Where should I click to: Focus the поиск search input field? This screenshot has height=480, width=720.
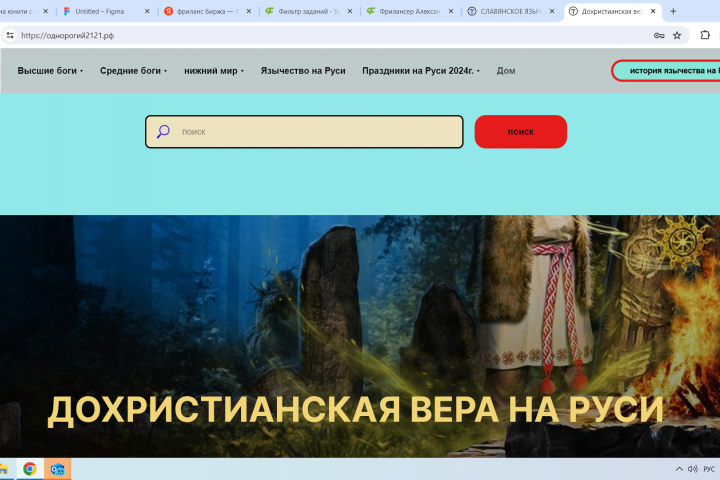coord(304,132)
